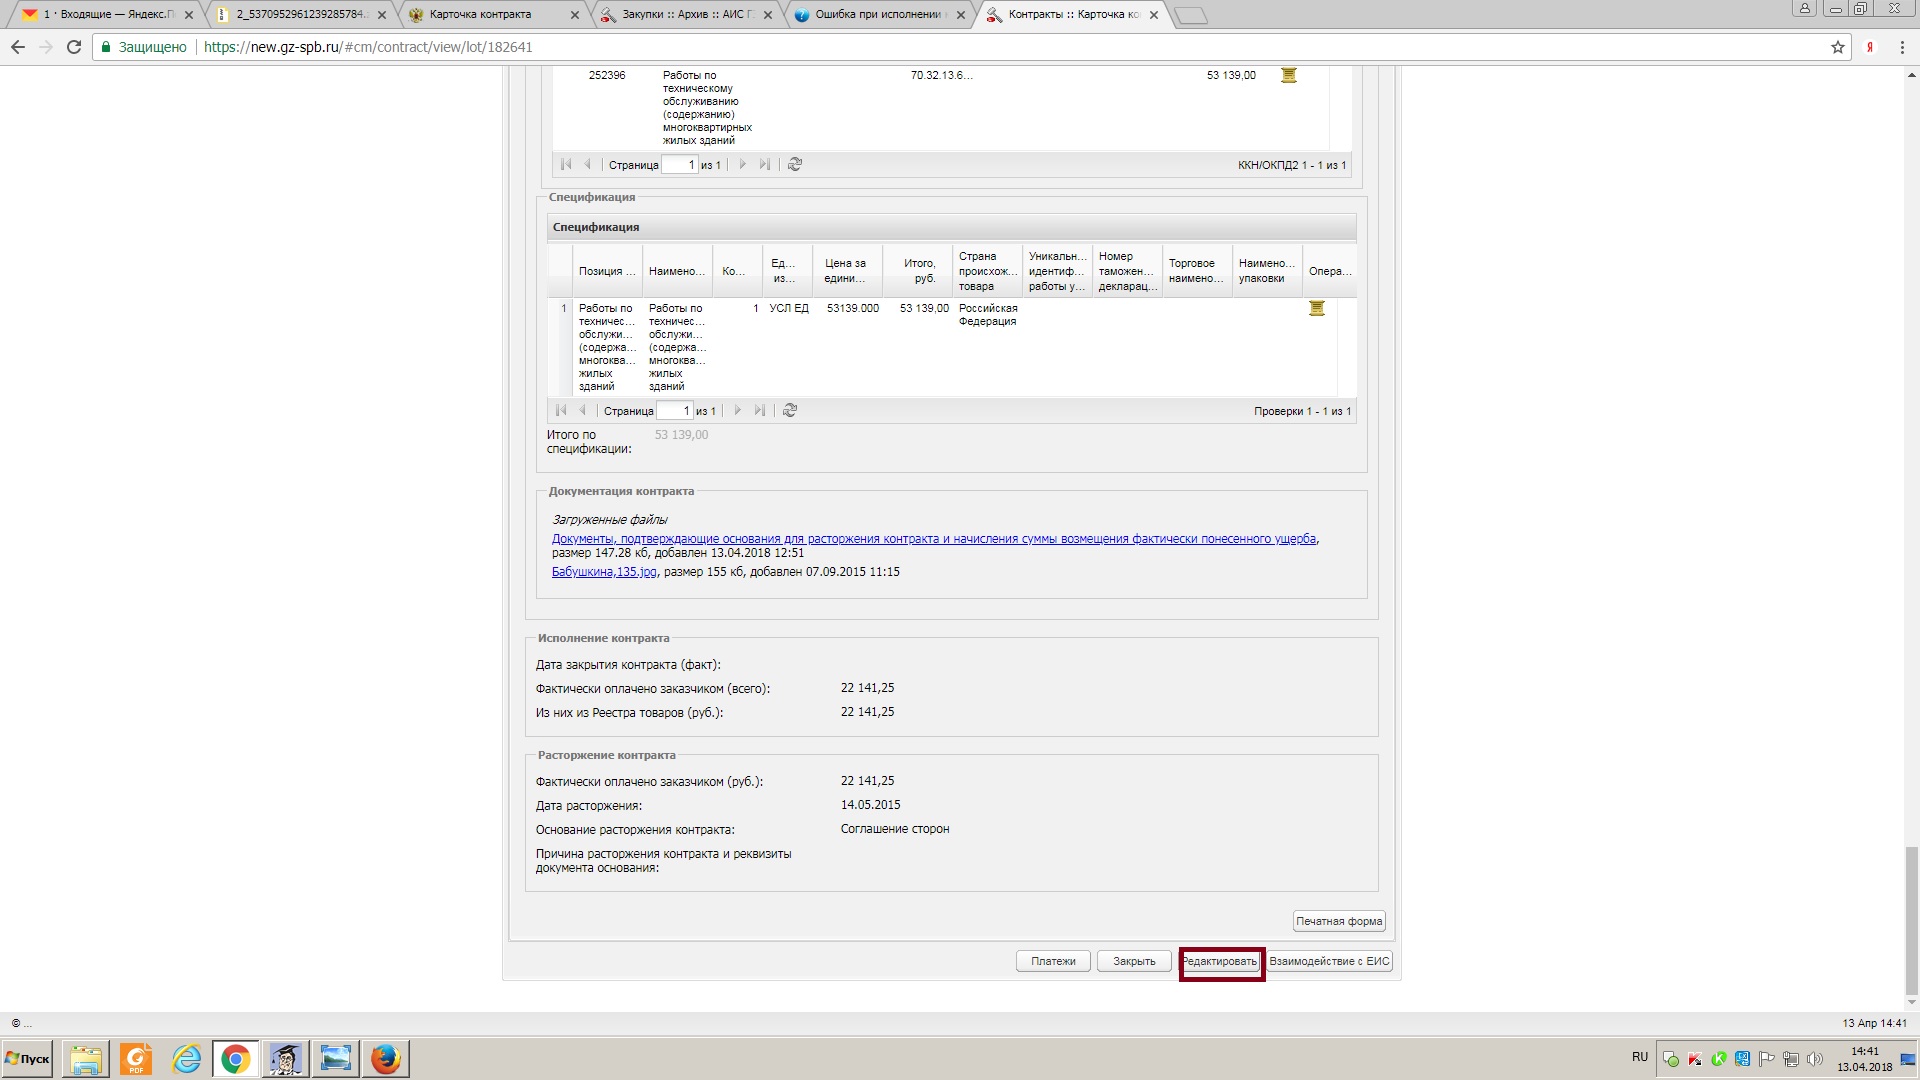Go to the first page of the Спецификация grid
The width and height of the screenshot is (1920, 1080).
coord(561,411)
